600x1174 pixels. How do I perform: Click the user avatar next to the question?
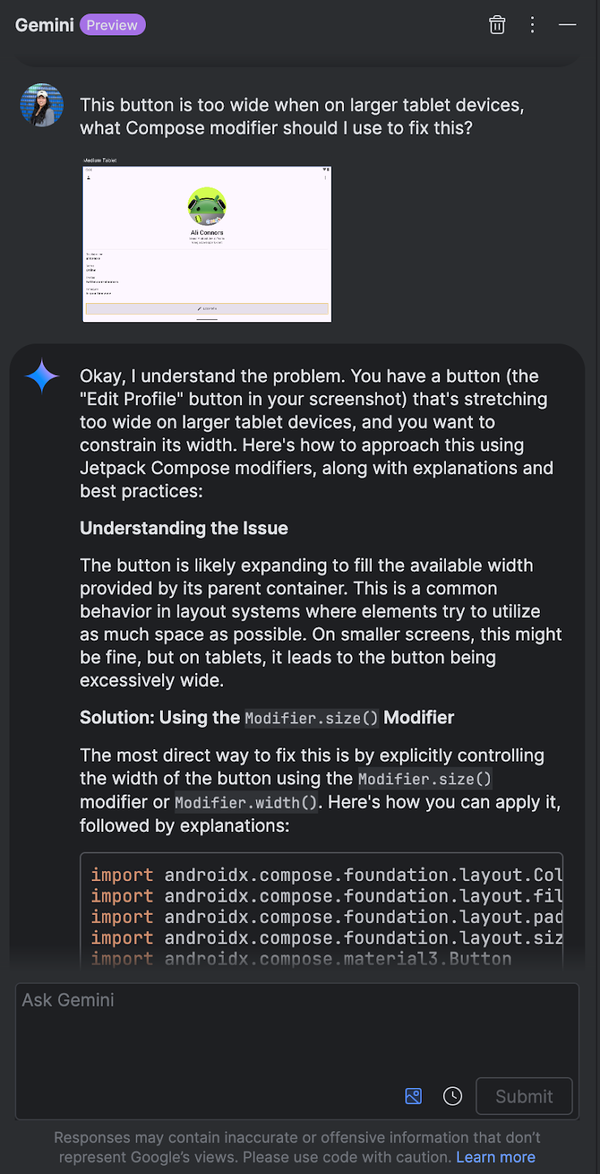41,105
